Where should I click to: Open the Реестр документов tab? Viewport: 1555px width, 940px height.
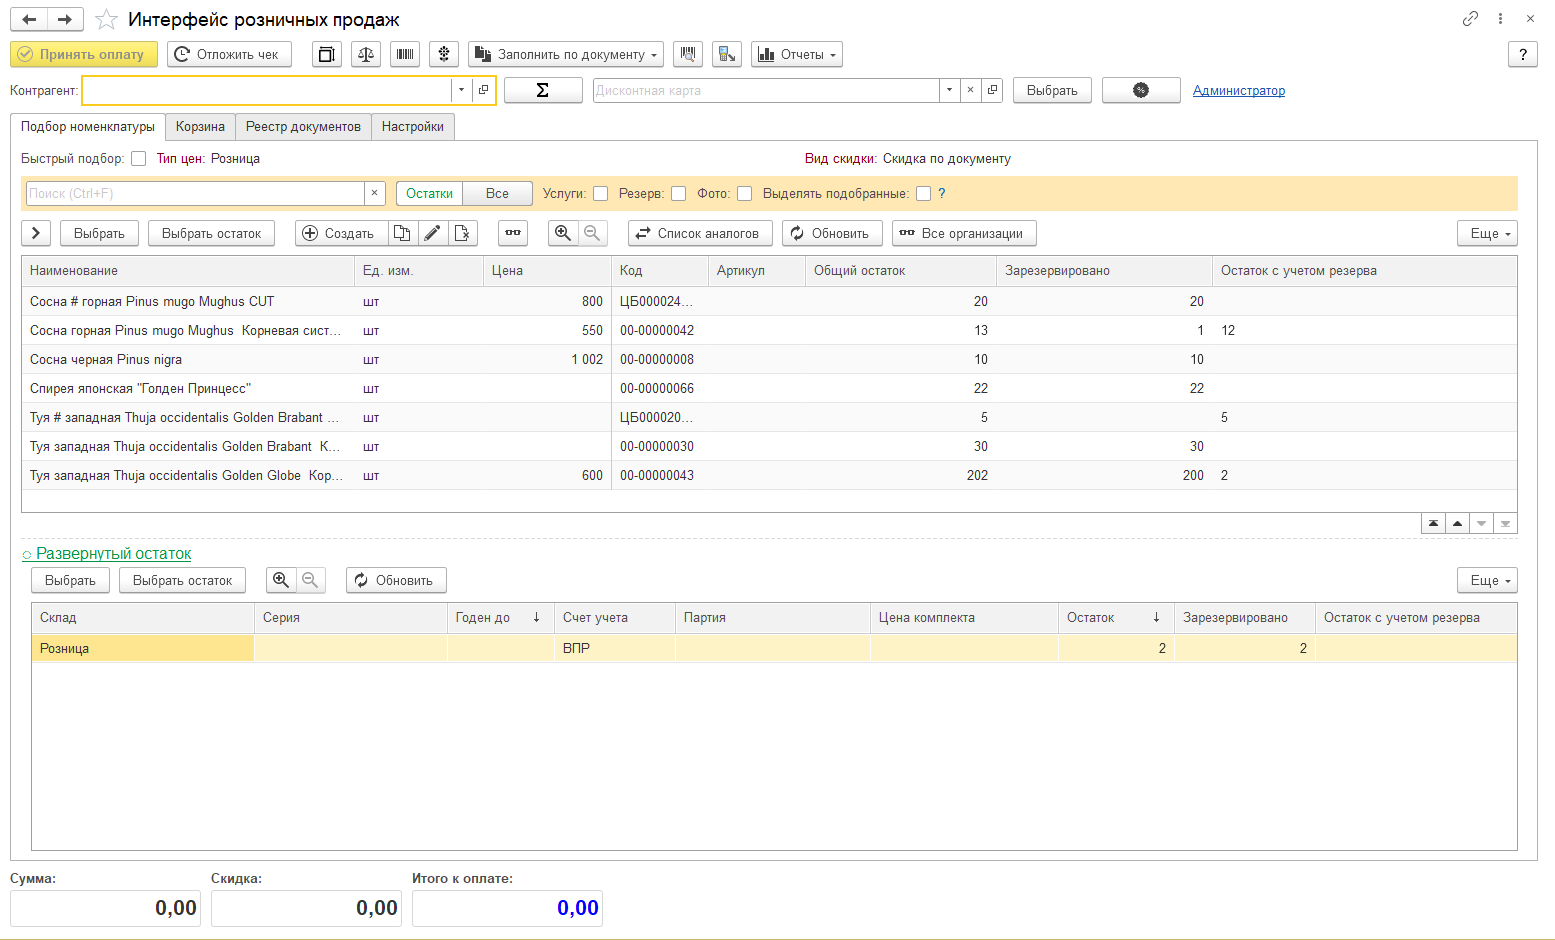[303, 127]
